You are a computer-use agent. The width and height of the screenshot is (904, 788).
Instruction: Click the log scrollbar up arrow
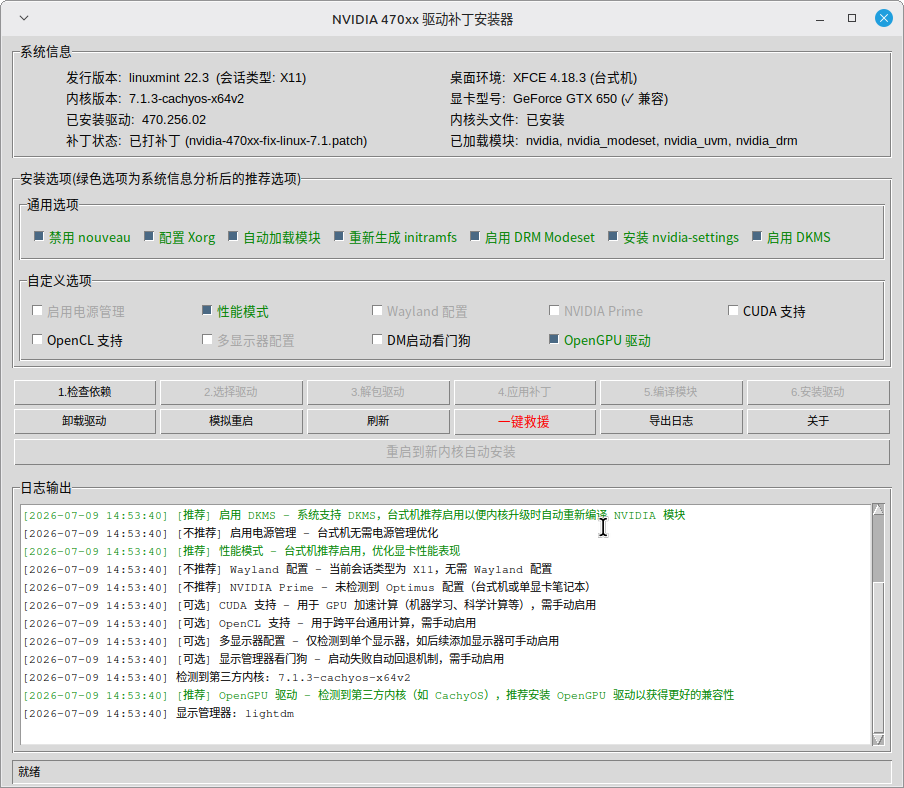tap(878, 510)
